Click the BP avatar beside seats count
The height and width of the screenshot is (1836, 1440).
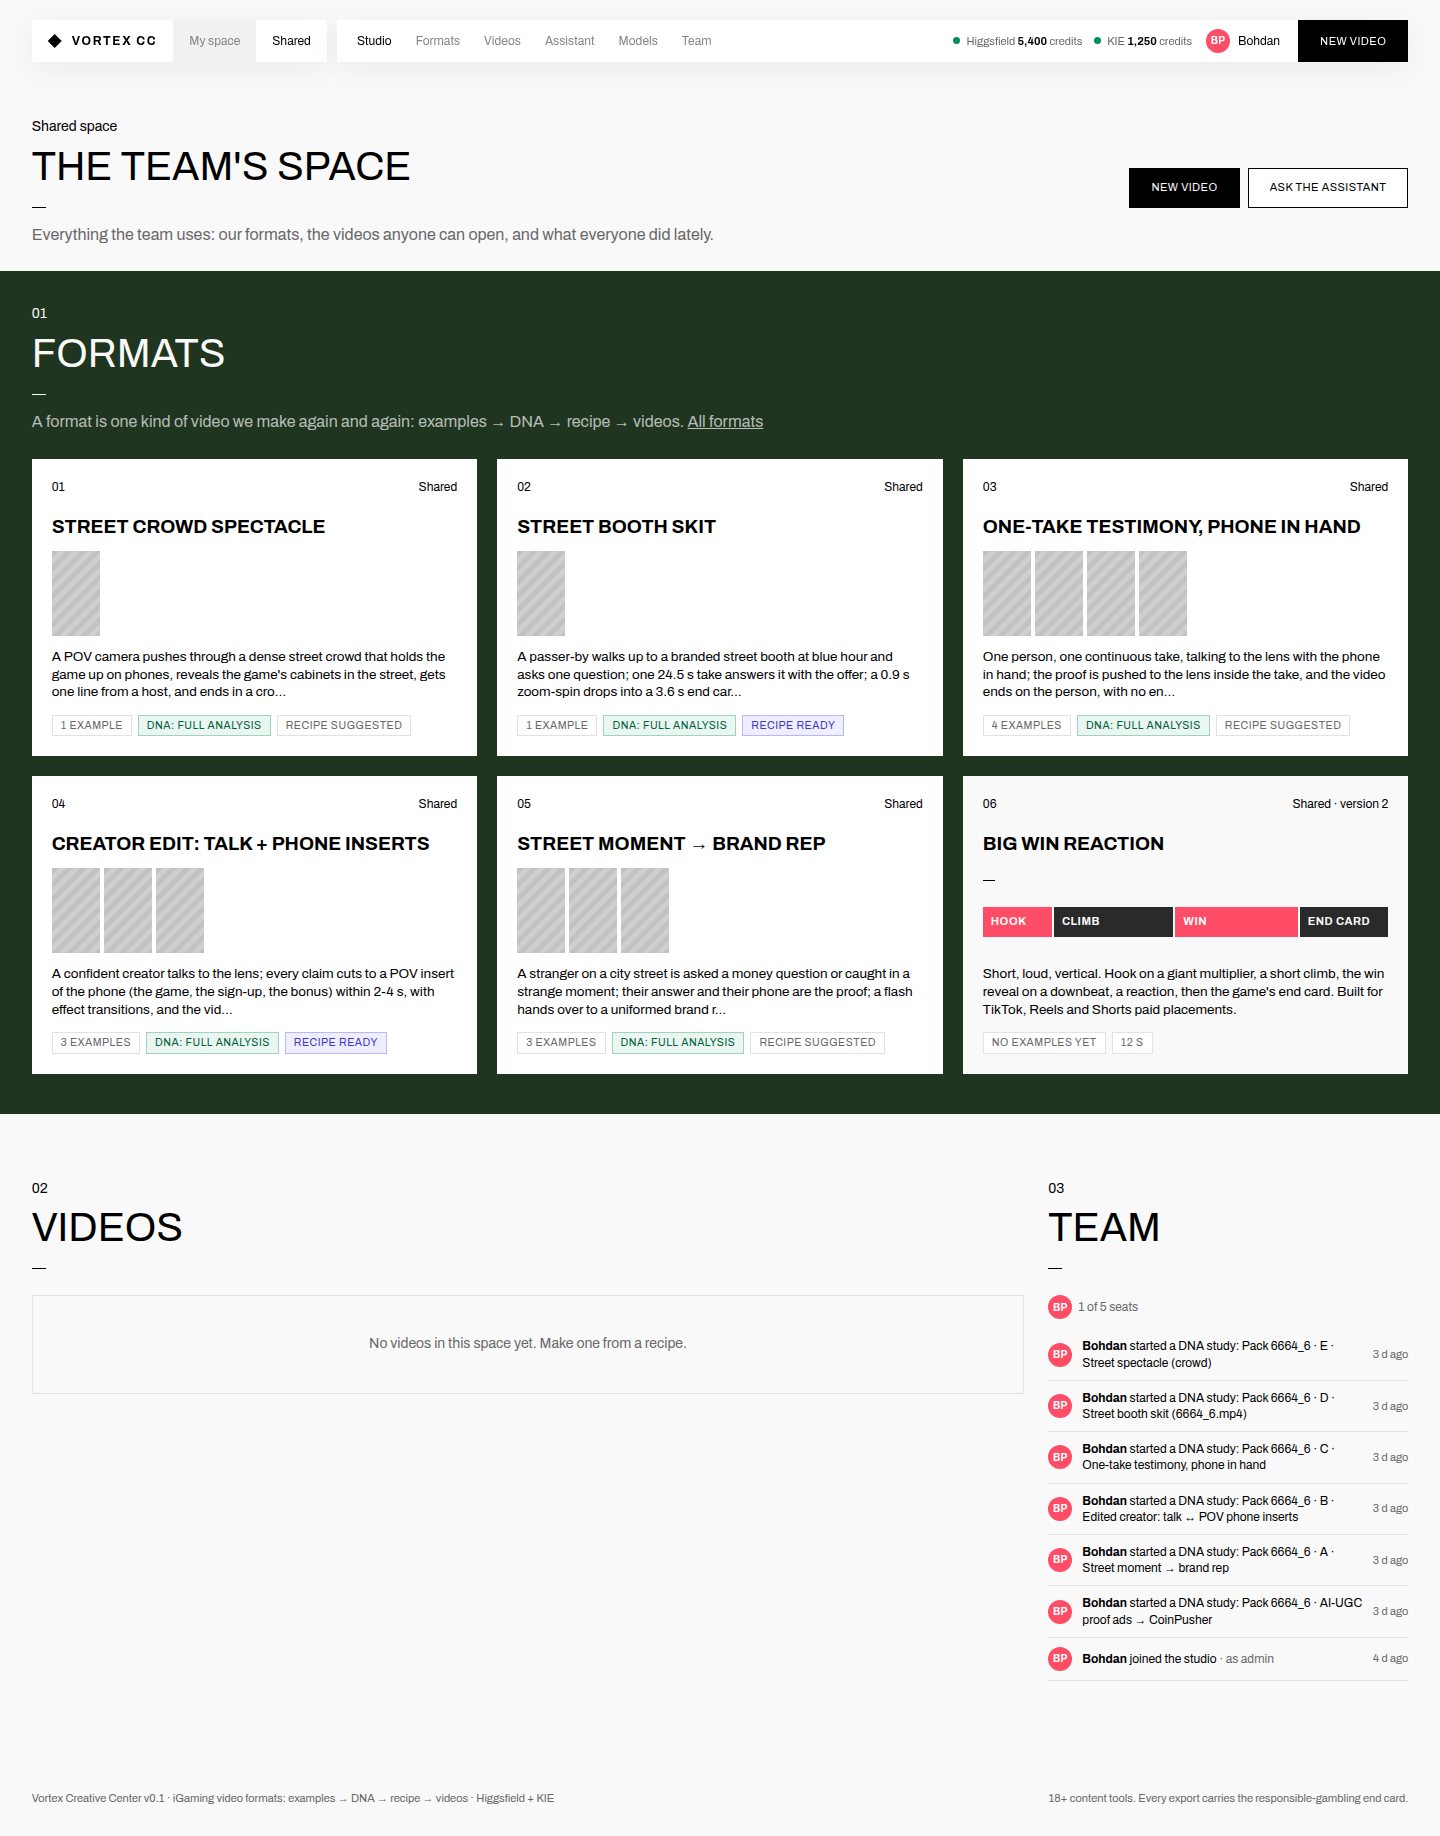(1060, 1307)
